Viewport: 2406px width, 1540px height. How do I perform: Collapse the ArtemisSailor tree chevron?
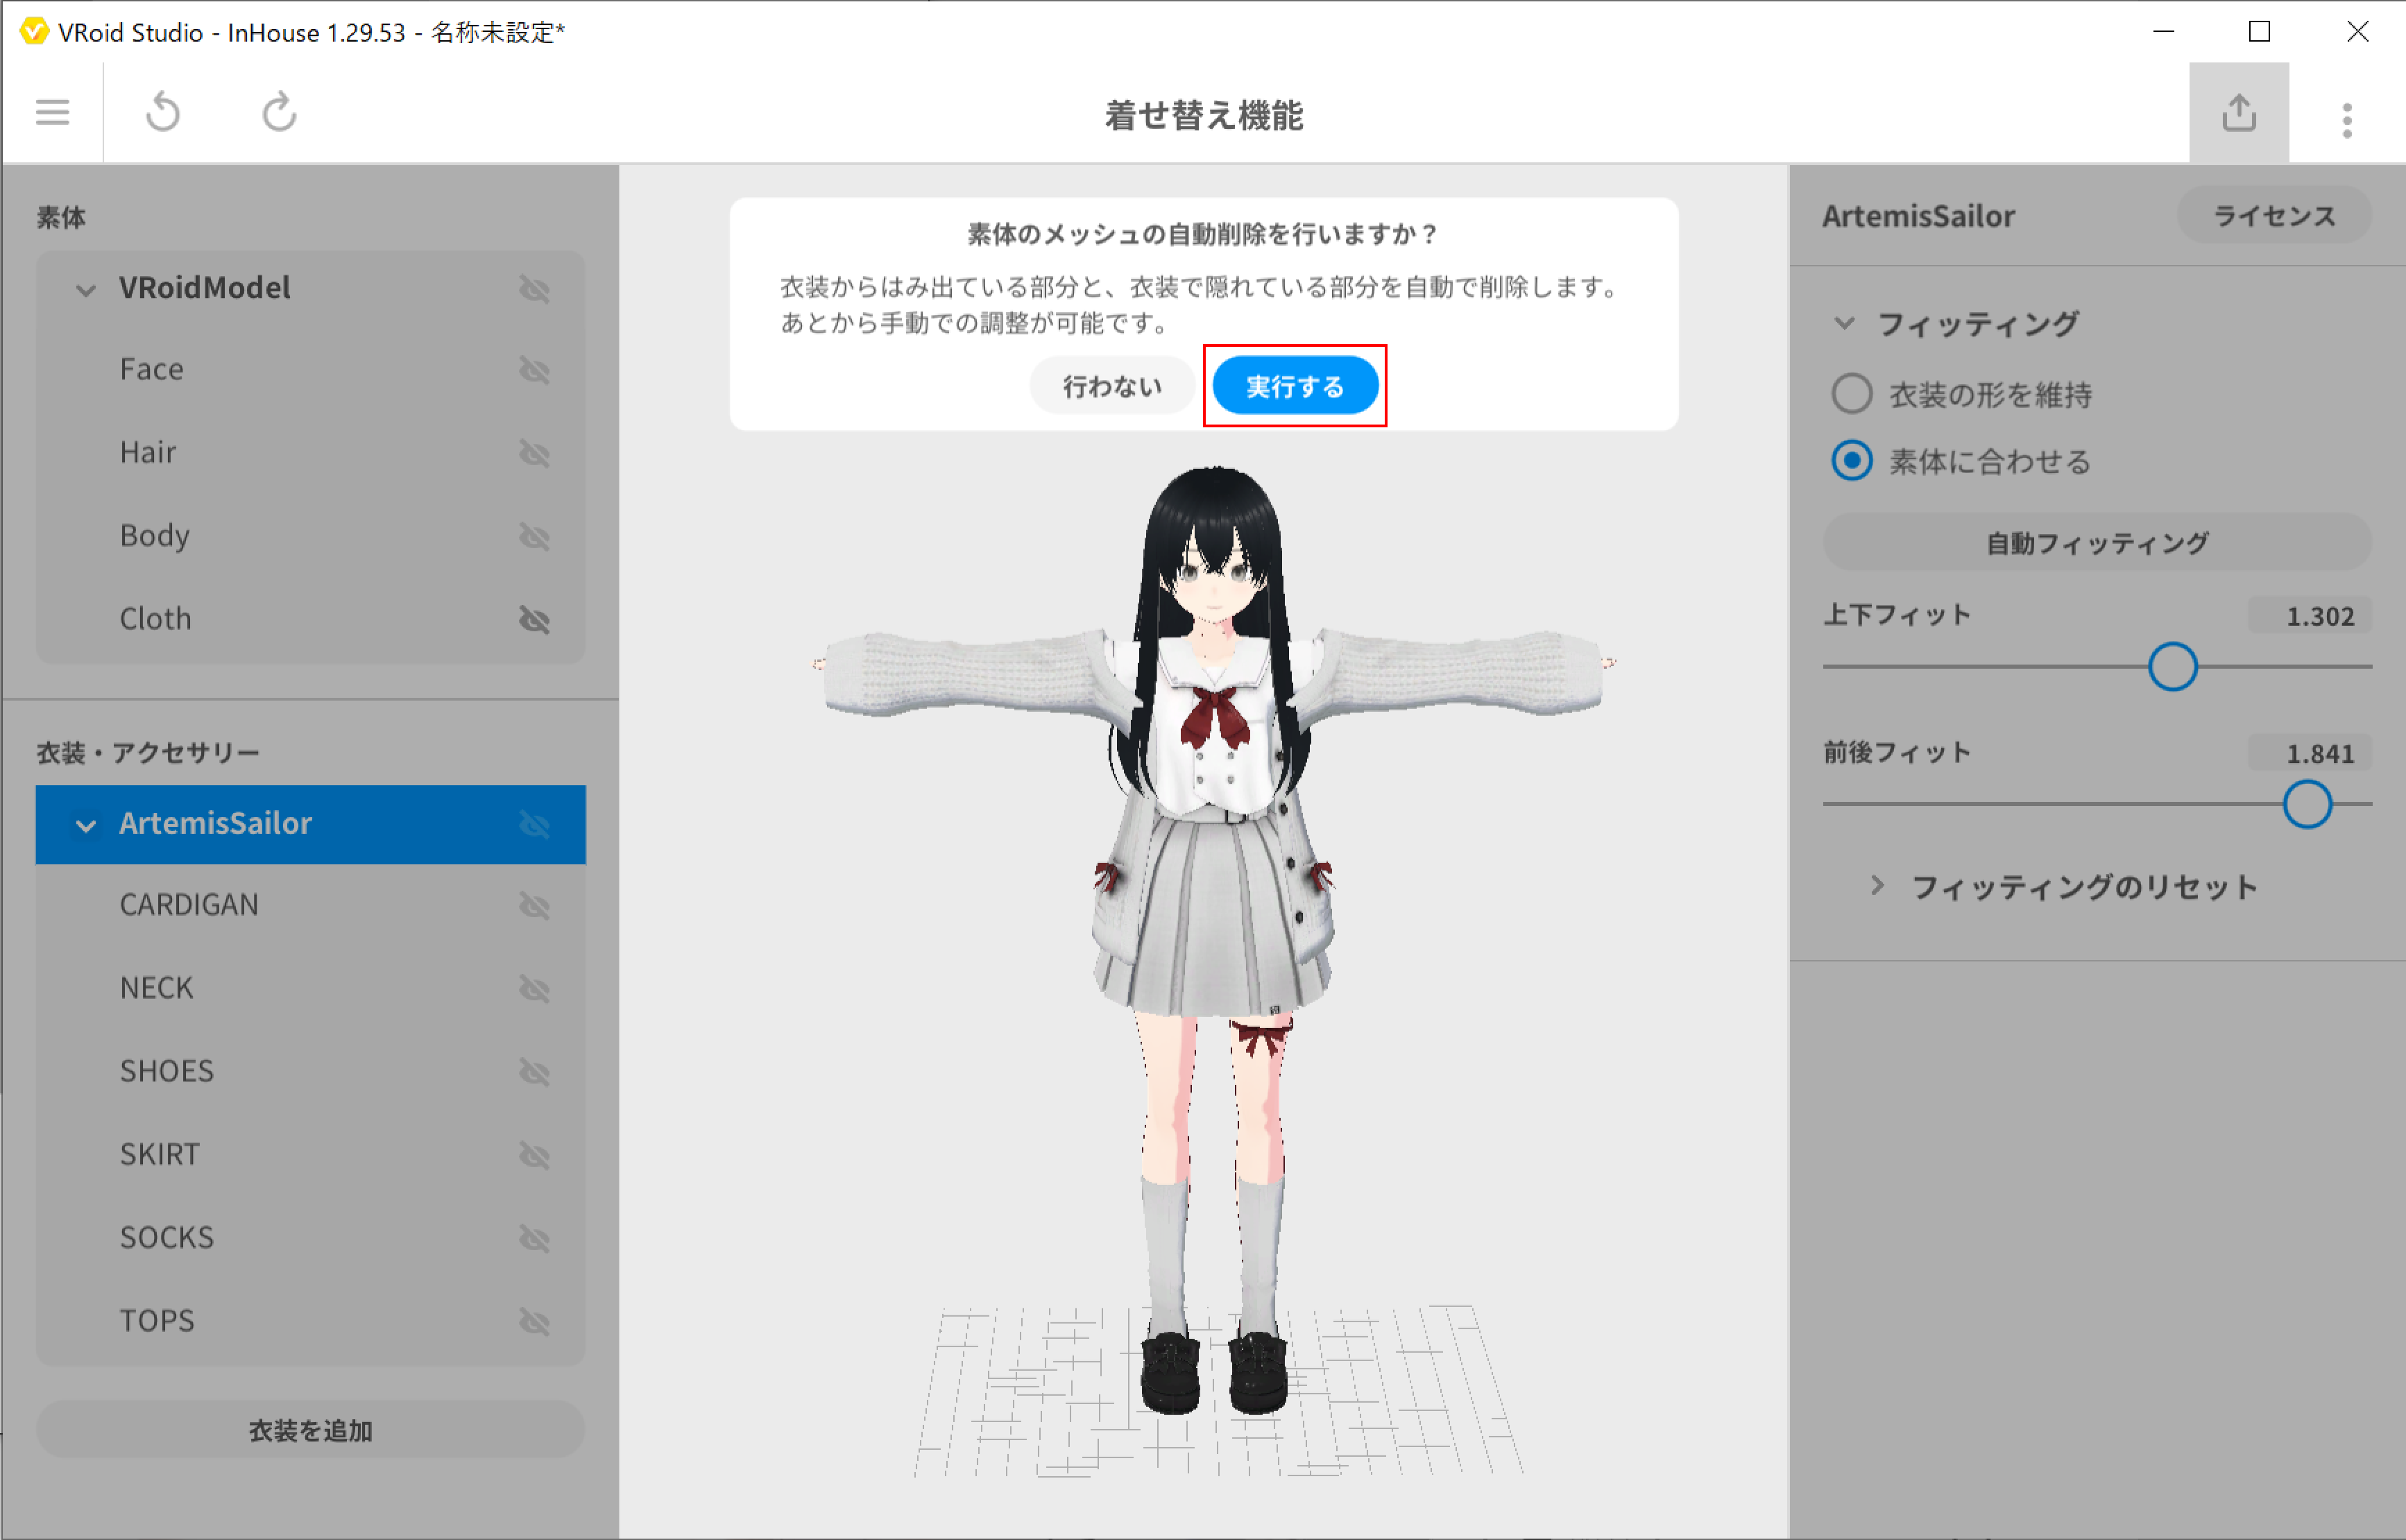click(x=86, y=825)
